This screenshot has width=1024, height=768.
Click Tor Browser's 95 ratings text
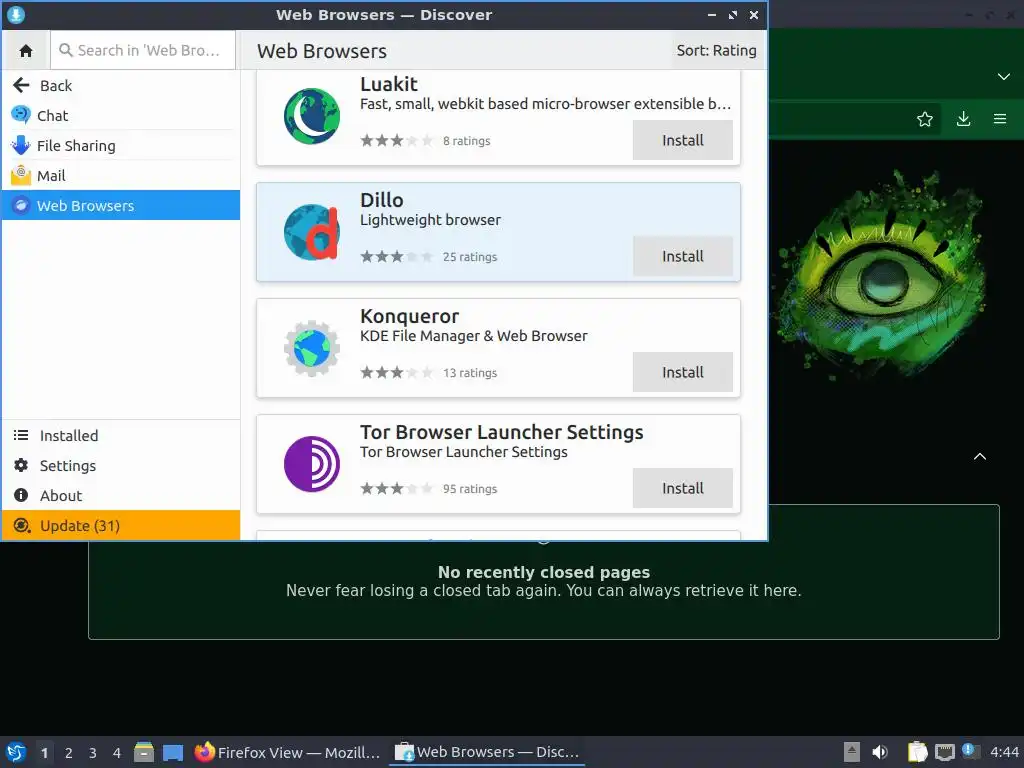point(470,489)
